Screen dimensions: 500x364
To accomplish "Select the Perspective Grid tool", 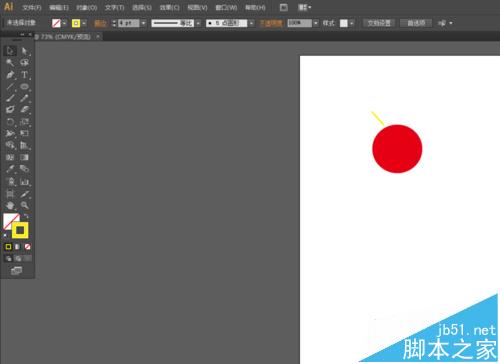I will coord(24,145).
